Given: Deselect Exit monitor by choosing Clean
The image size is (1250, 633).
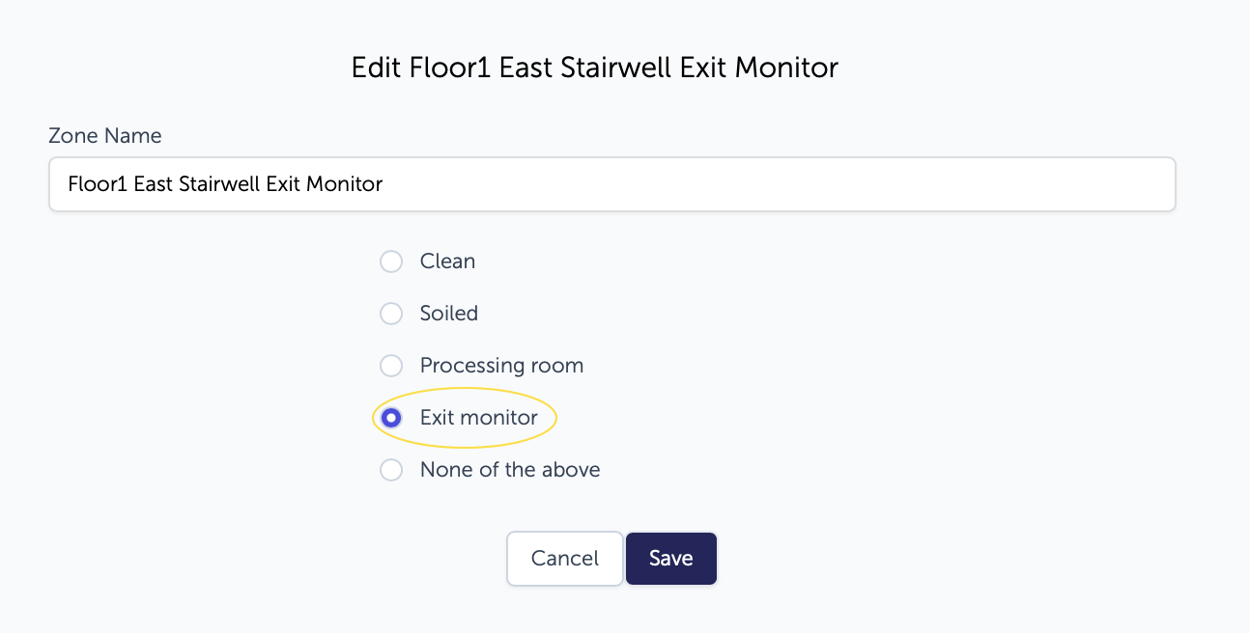Looking at the screenshot, I should (391, 261).
